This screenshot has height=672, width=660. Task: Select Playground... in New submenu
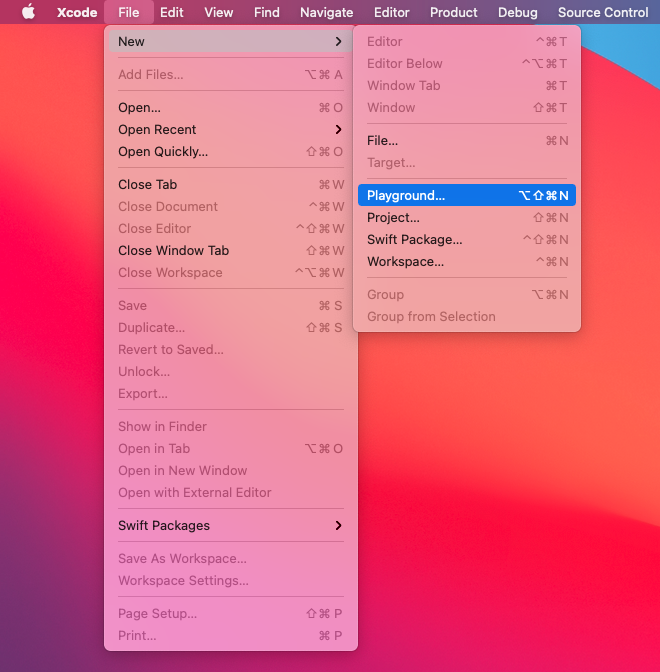tap(467, 195)
